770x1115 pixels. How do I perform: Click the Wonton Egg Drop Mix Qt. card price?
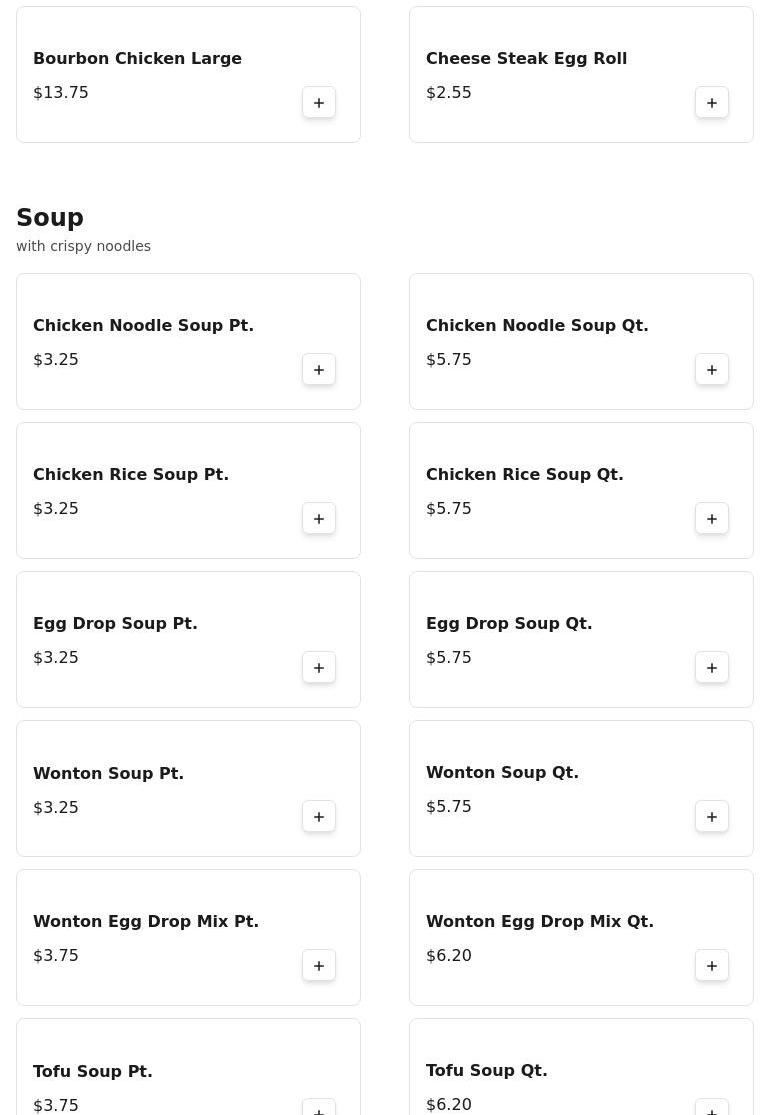point(449,955)
